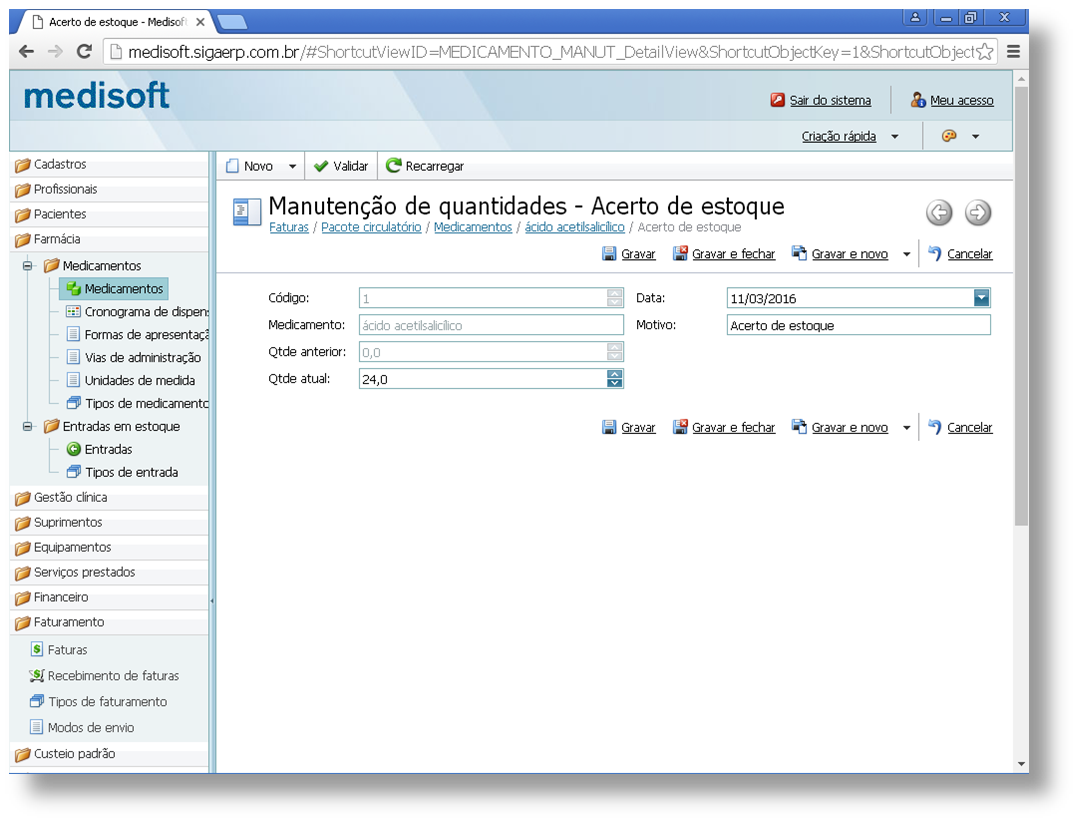The image size is (1078, 823).
Task: Reload the browser page
Action: click(x=84, y=52)
